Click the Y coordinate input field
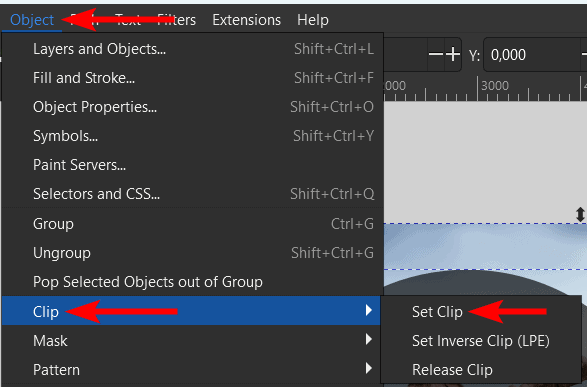This screenshot has height=387, width=587. tap(532, 55)
